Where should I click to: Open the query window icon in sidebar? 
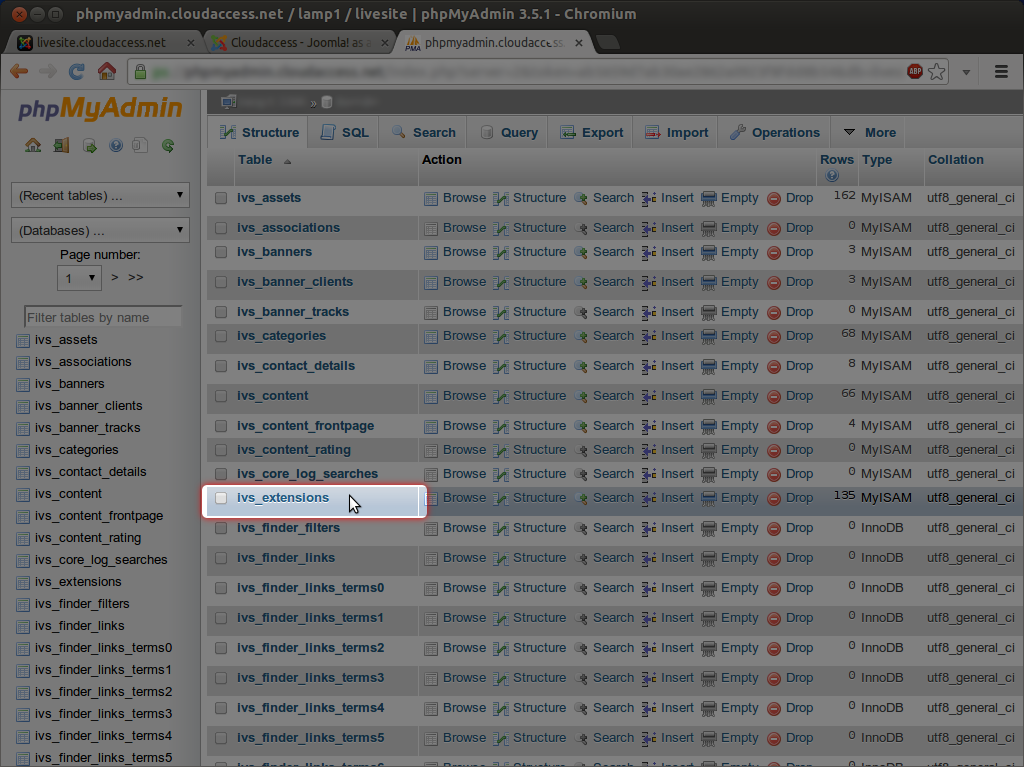click(x=89, y=146)
